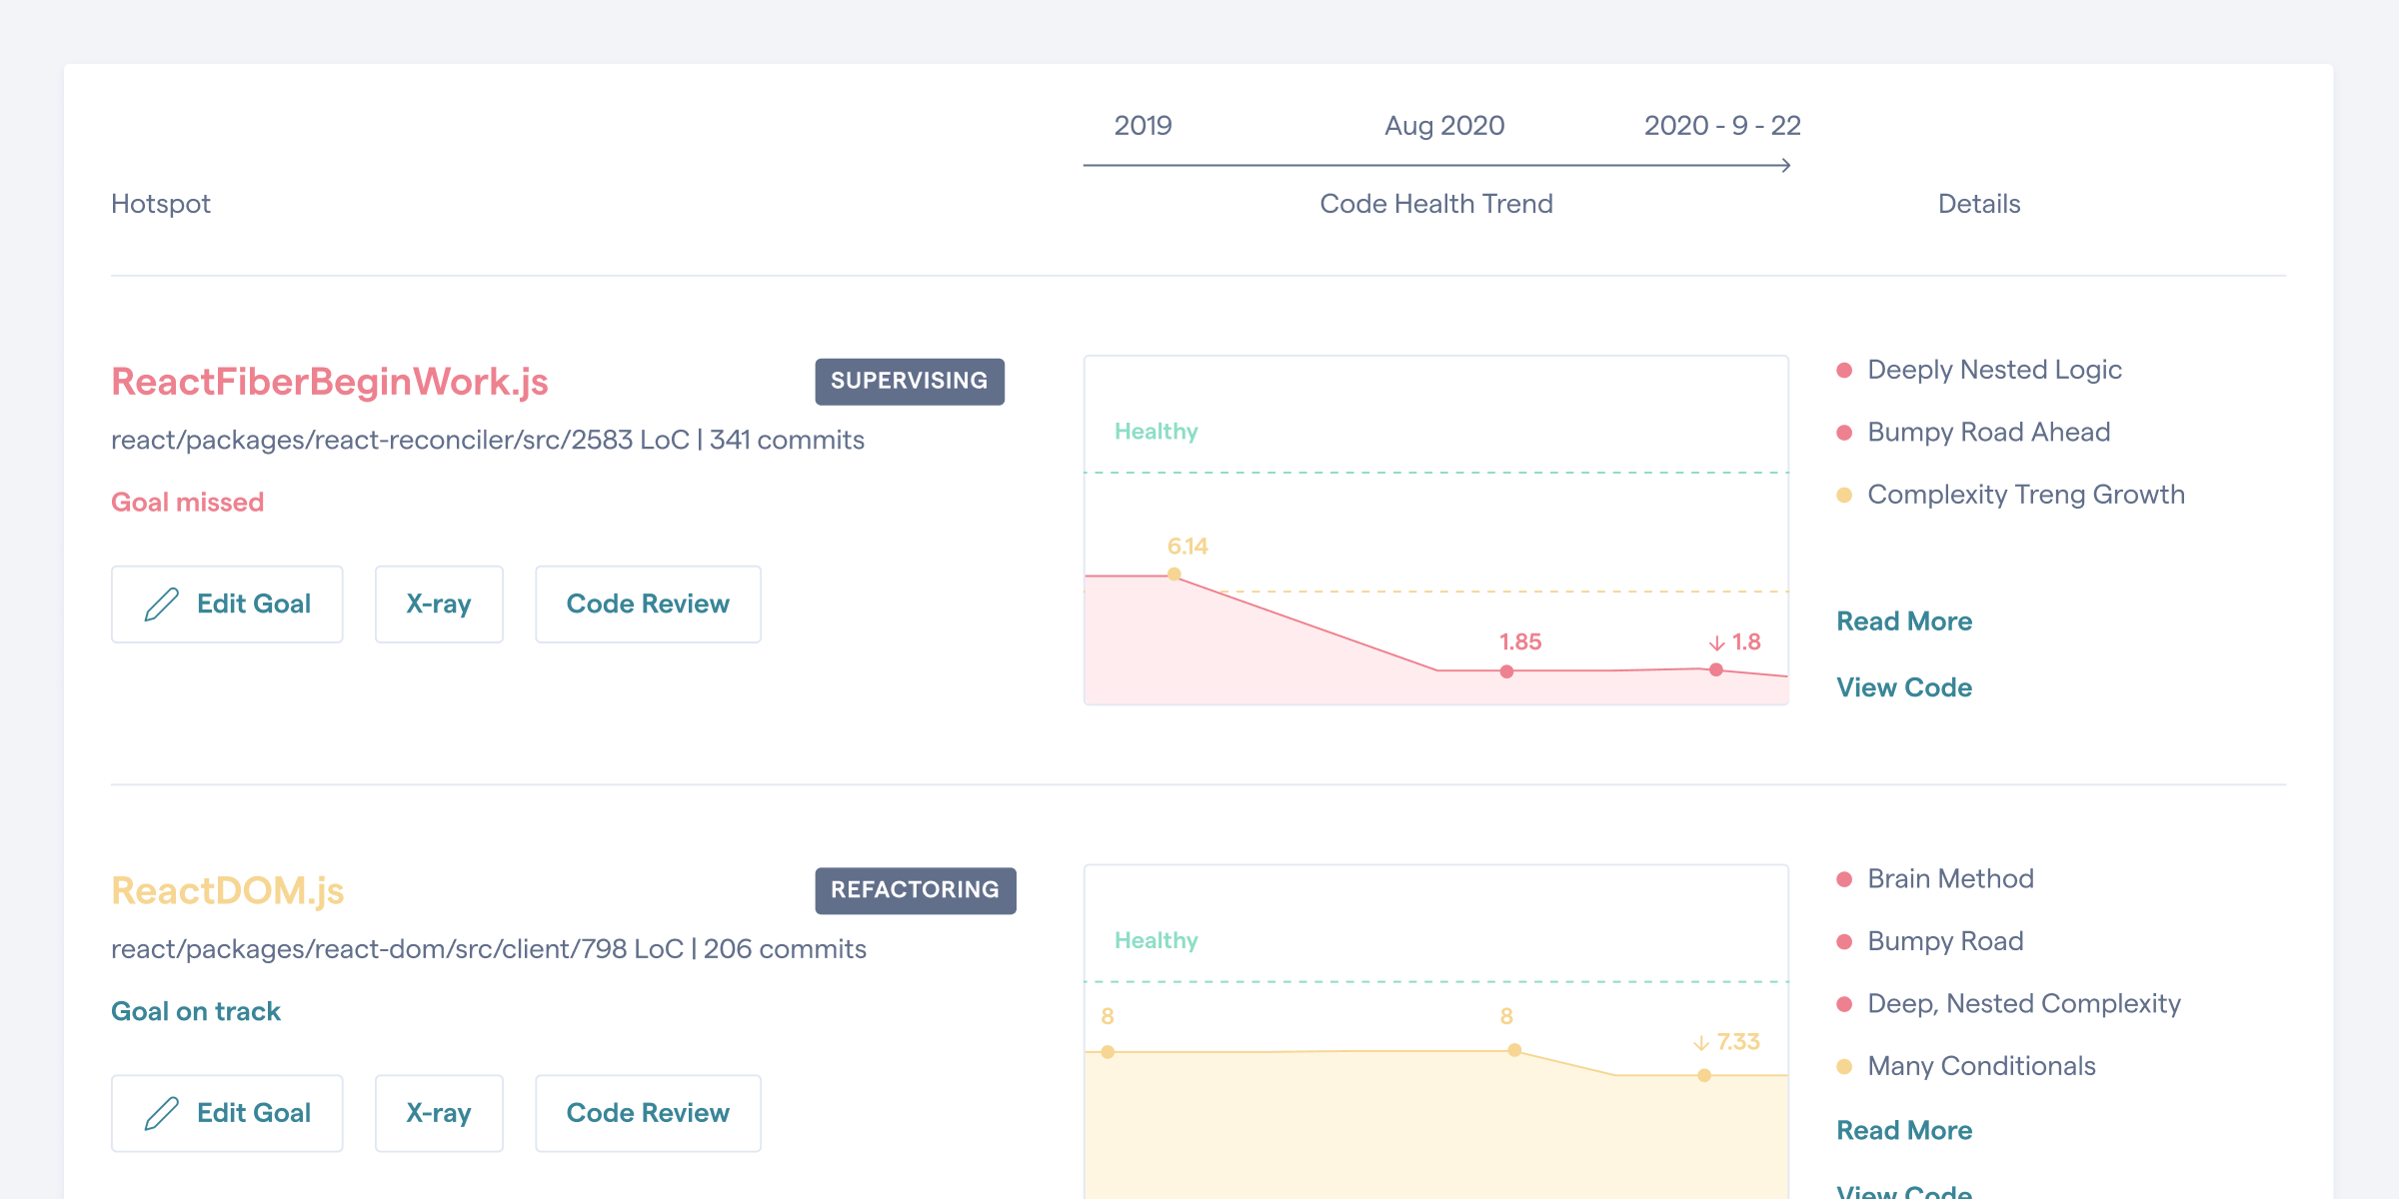2399x1199 pixels.
Task: Click the Hotspot column header
Action: [161, 204]
